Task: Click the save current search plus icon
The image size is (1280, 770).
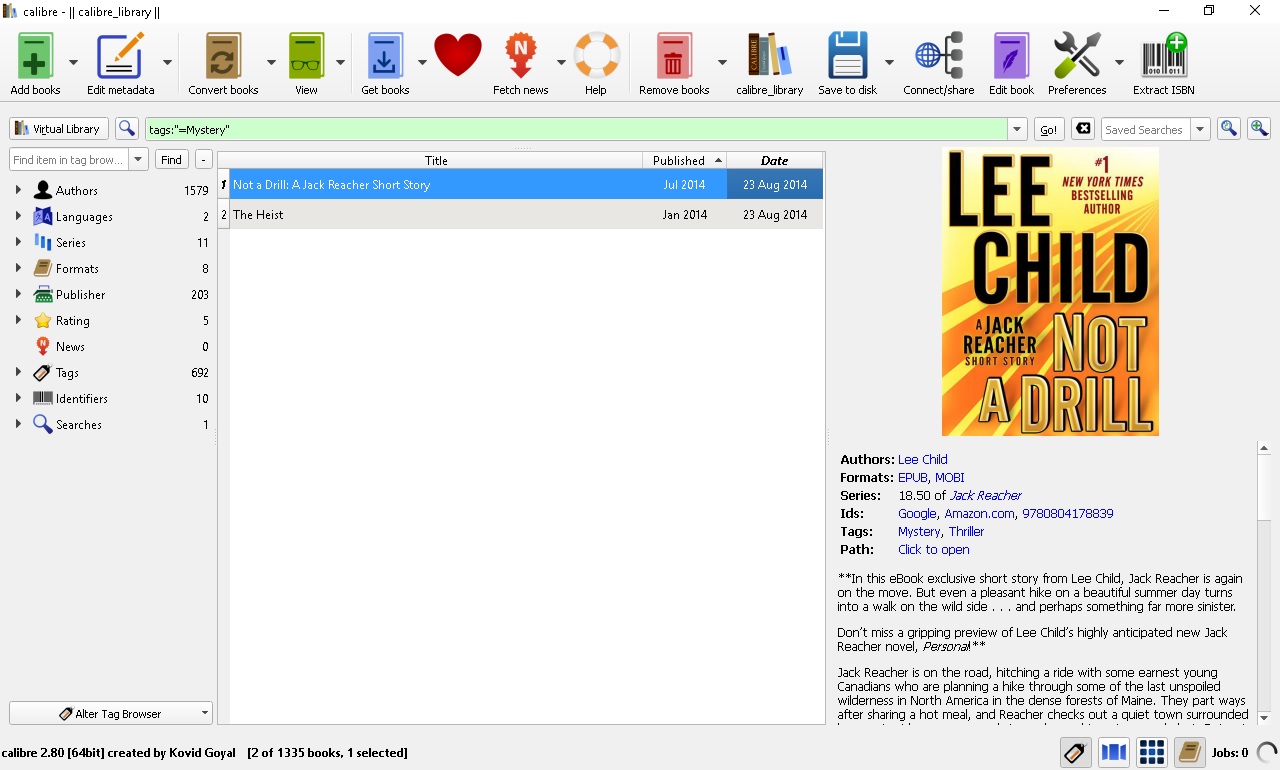Action: coord(1259,129)
